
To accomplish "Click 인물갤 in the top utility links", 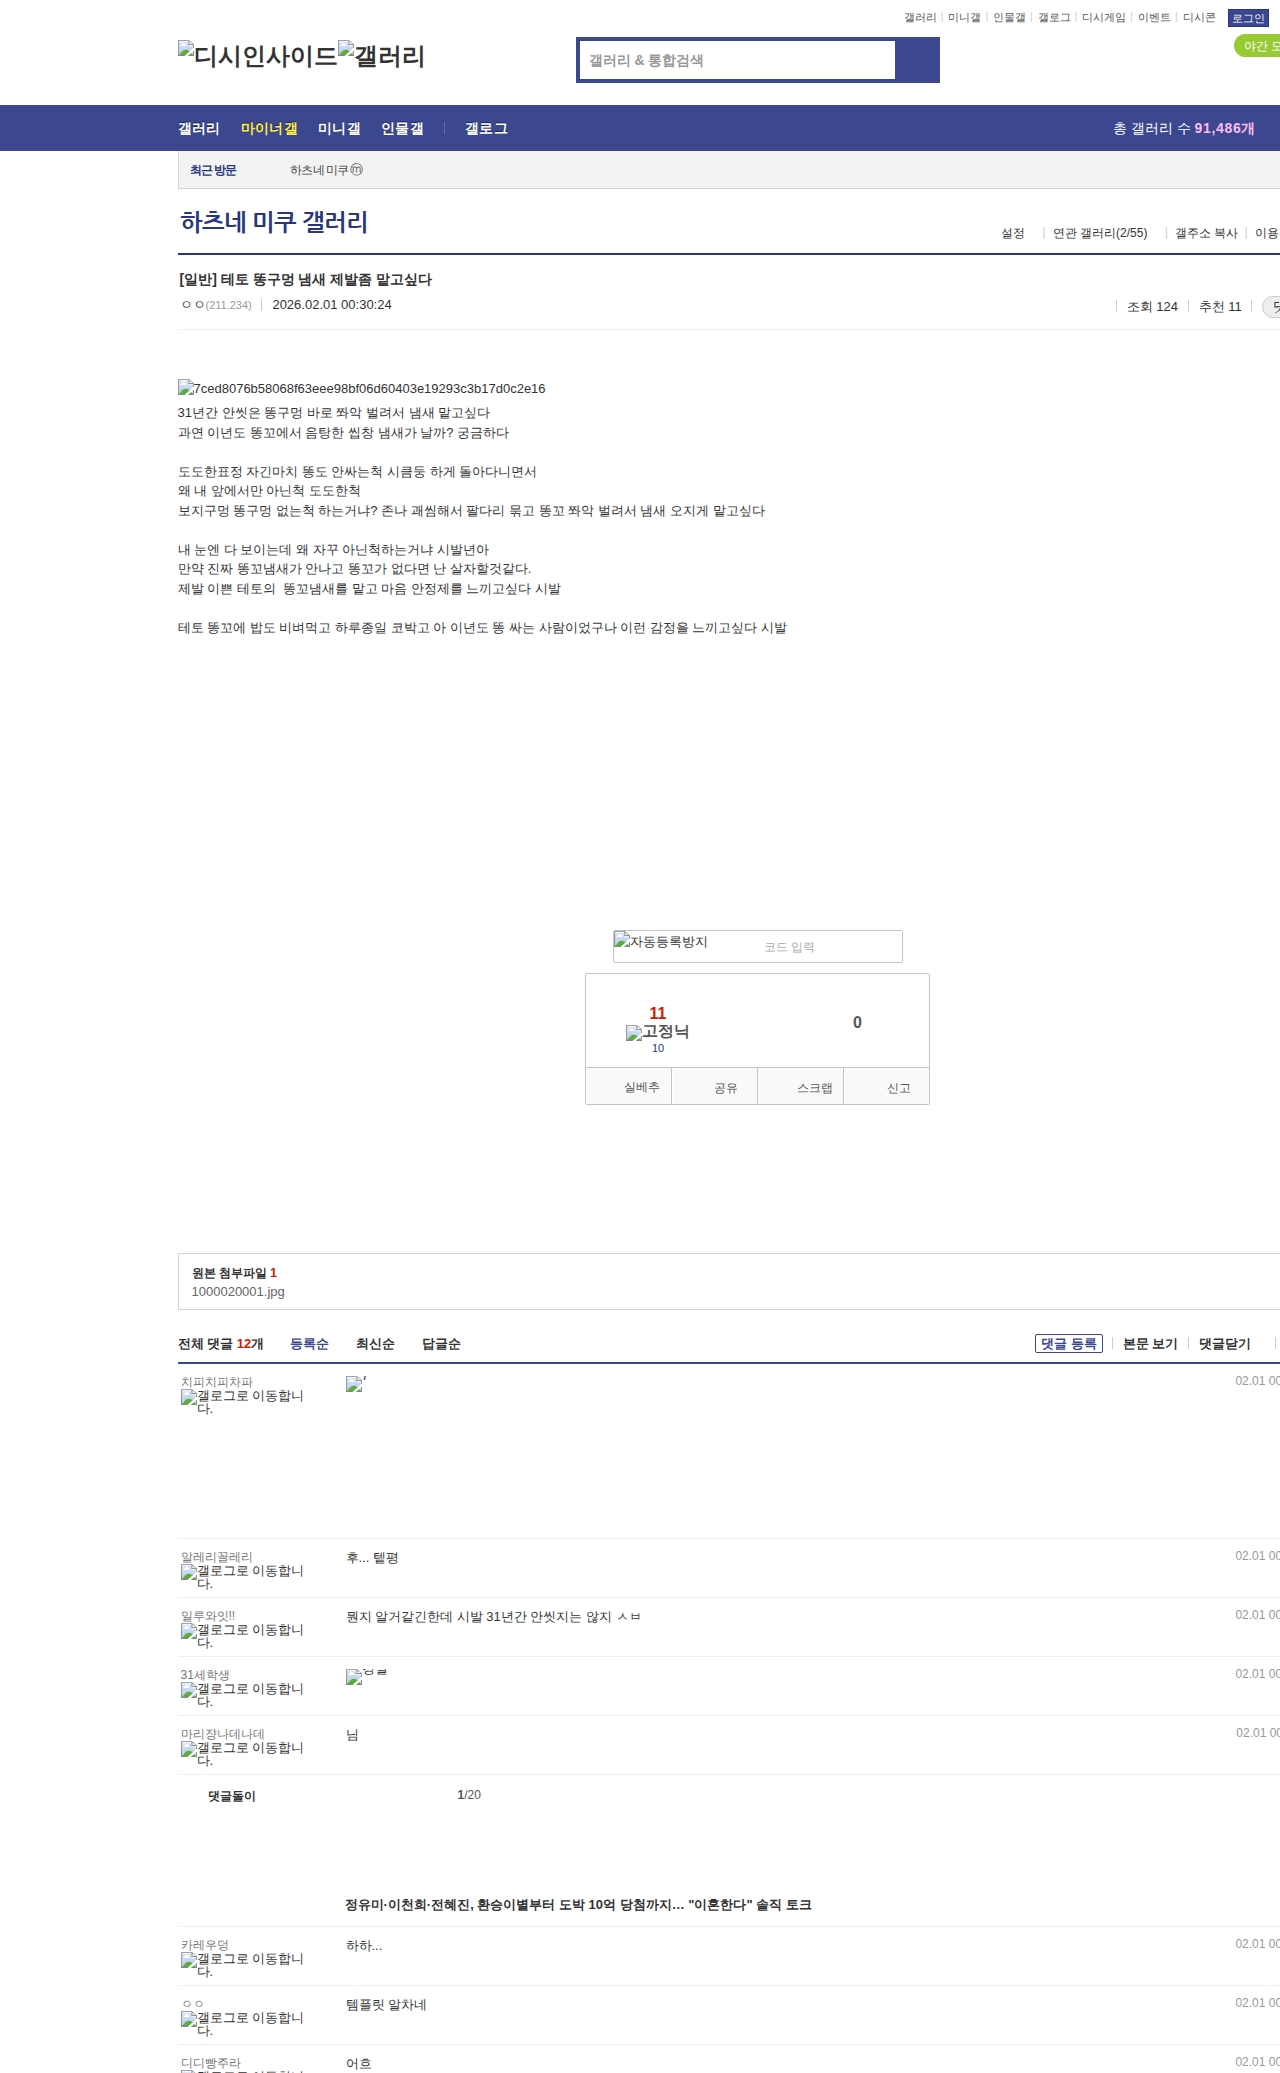I will pyautogui.click(x=1009, y=18).
